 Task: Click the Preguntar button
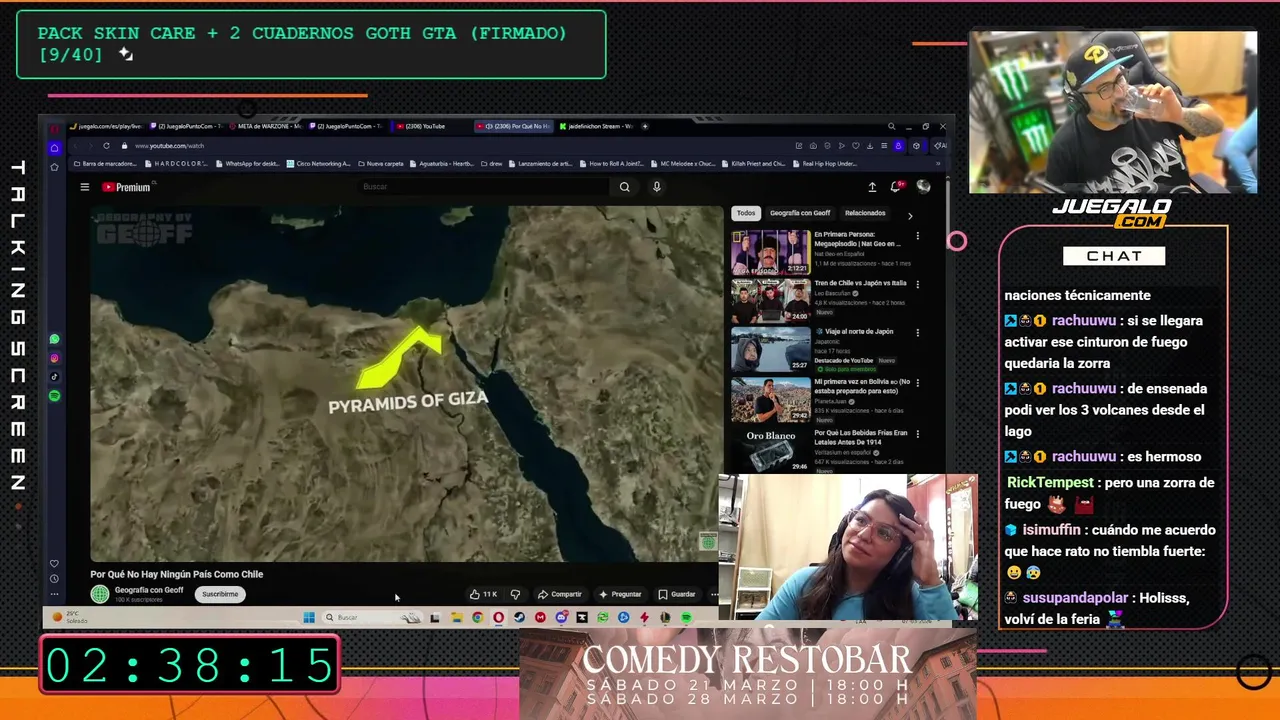620,594
